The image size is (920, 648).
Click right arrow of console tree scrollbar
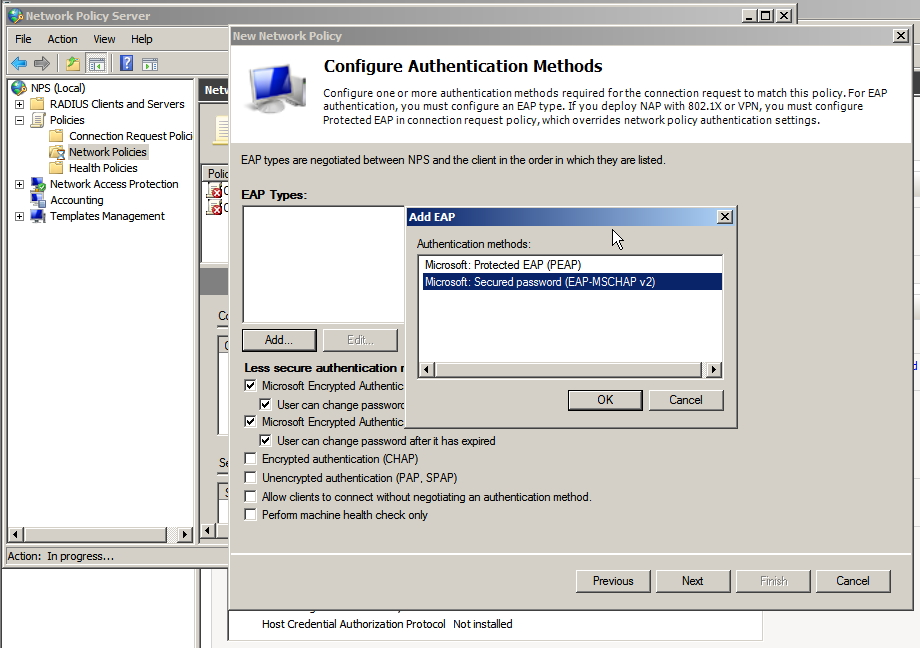(184, 534)
